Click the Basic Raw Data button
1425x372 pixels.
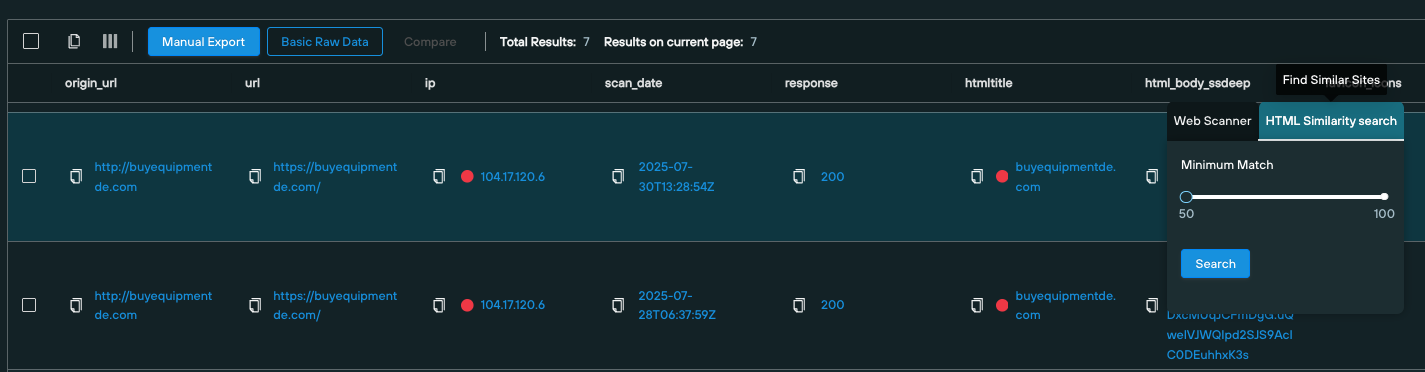click(x=325, y=42)
